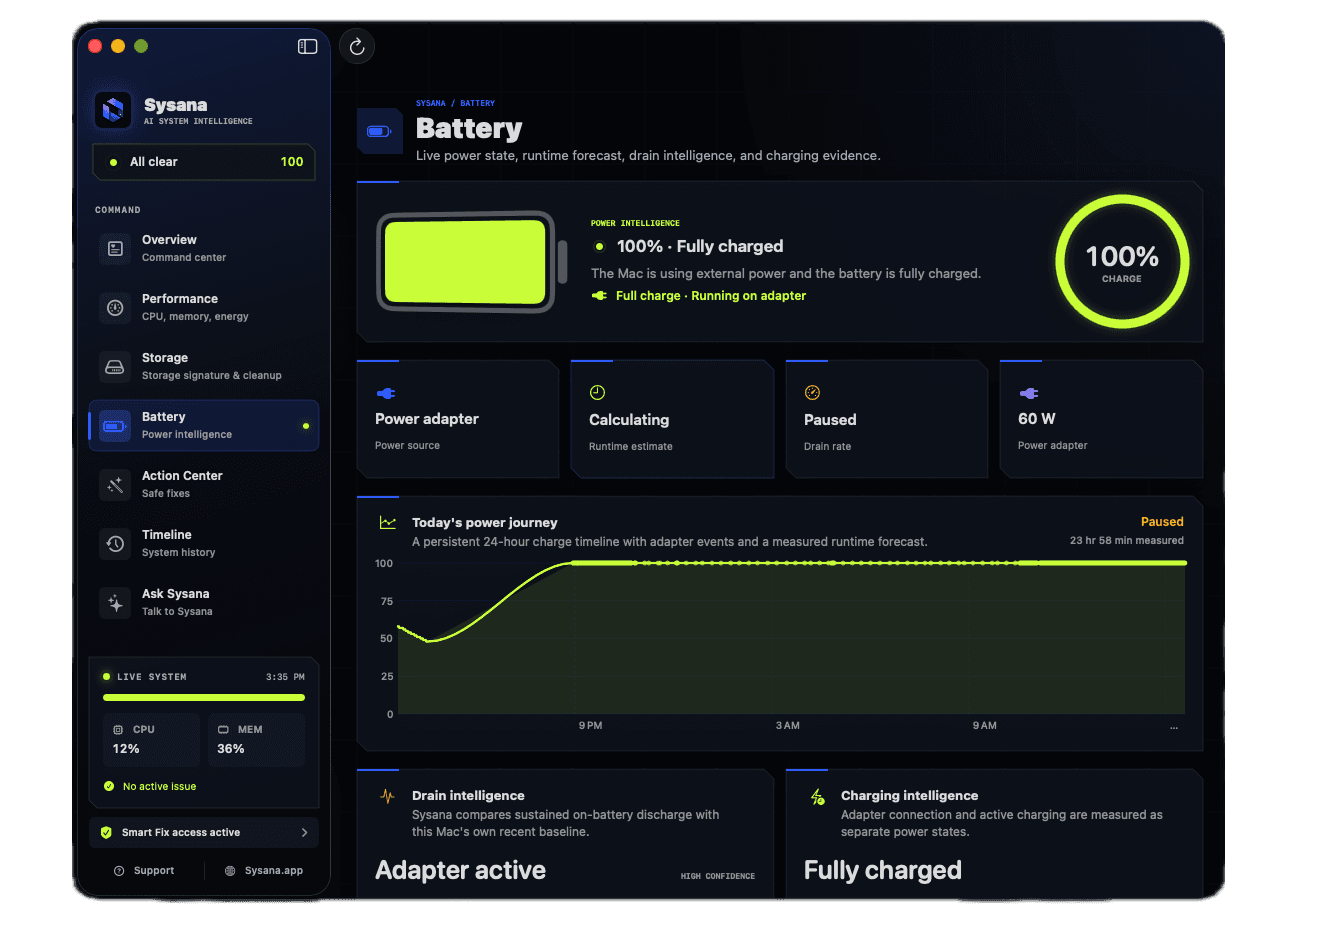
Task: Click the Fully charged heading
Action: tap(883, 870)
